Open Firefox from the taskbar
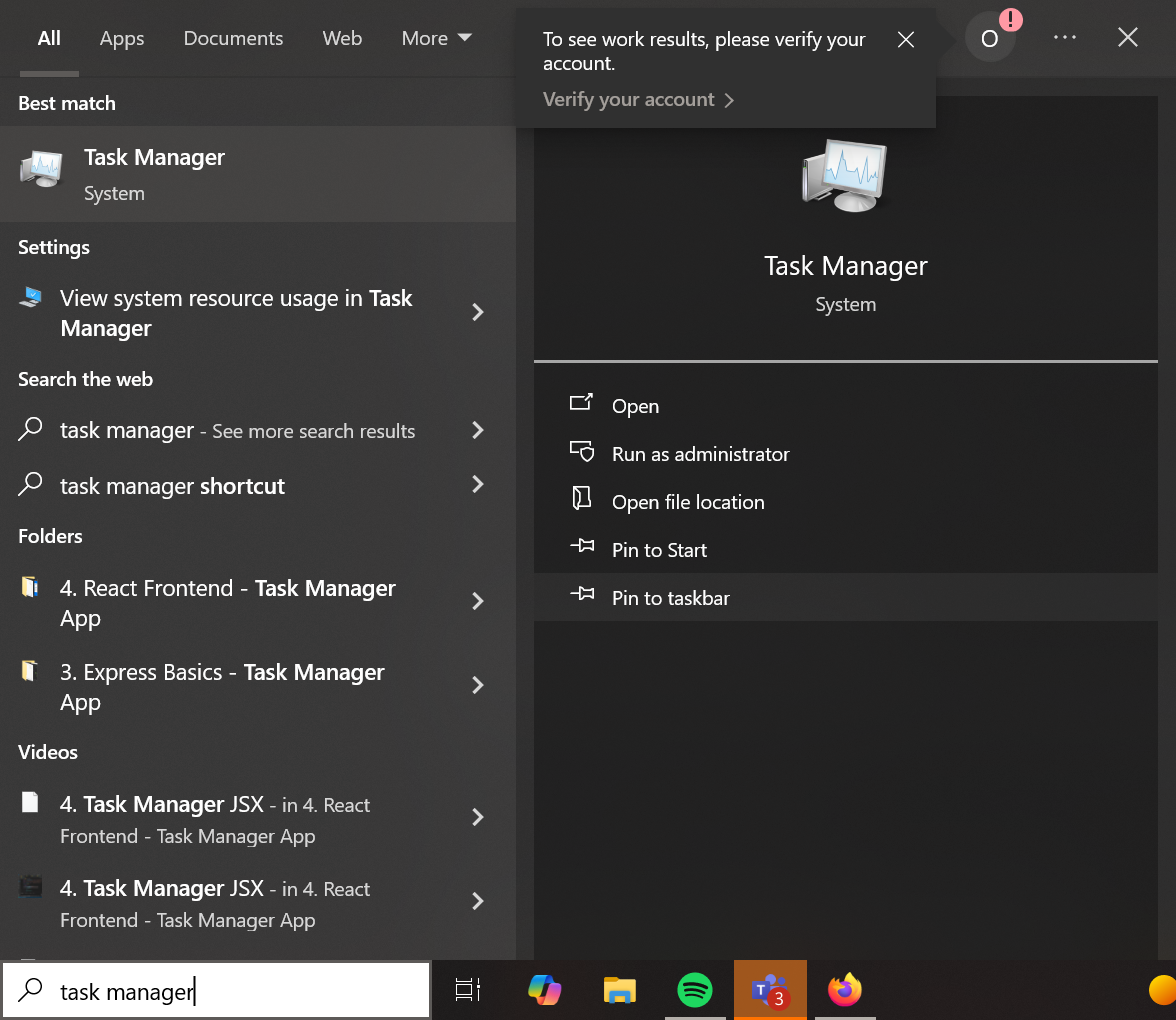Viewport: 1176px width, 1020px height. [x=845, y=990]
